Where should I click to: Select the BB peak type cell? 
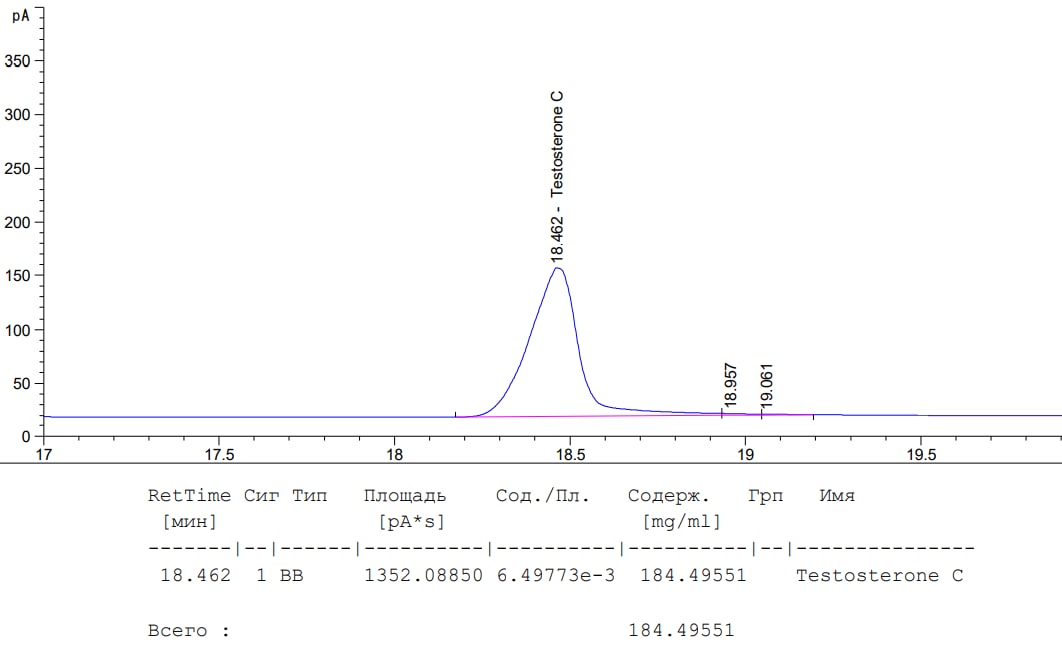(x=291, y=576)
